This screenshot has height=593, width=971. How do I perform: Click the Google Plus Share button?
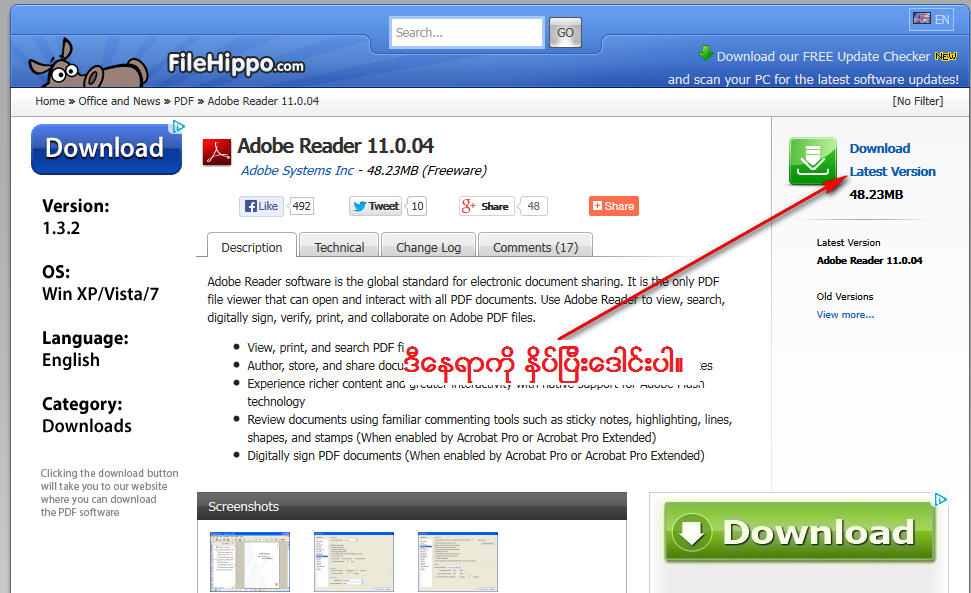486,206
